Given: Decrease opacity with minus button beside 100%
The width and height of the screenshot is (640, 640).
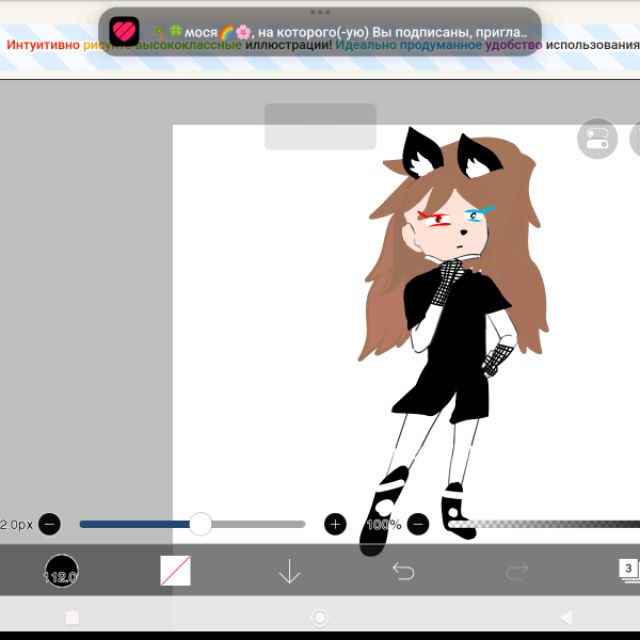Looking at the screenshot, I should (418, 524).
